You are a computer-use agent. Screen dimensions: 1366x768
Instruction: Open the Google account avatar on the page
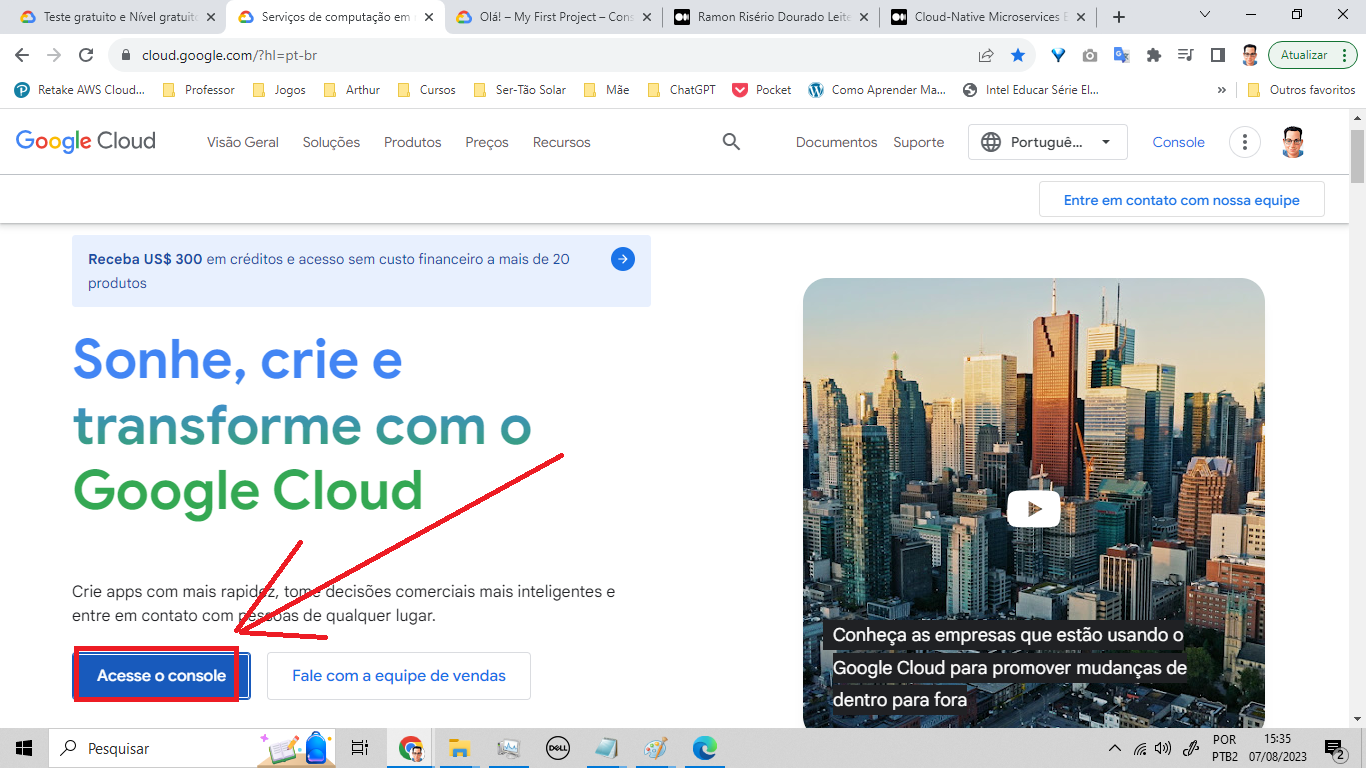[x=1293, y=142]
